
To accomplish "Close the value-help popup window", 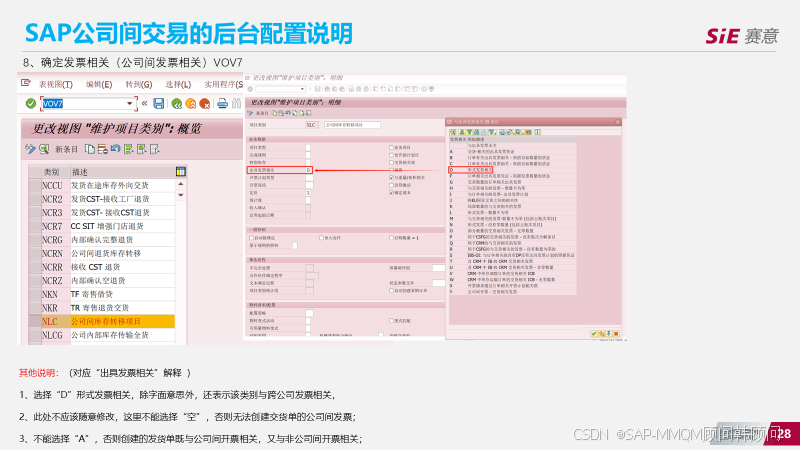I will (x=617, y=122).
